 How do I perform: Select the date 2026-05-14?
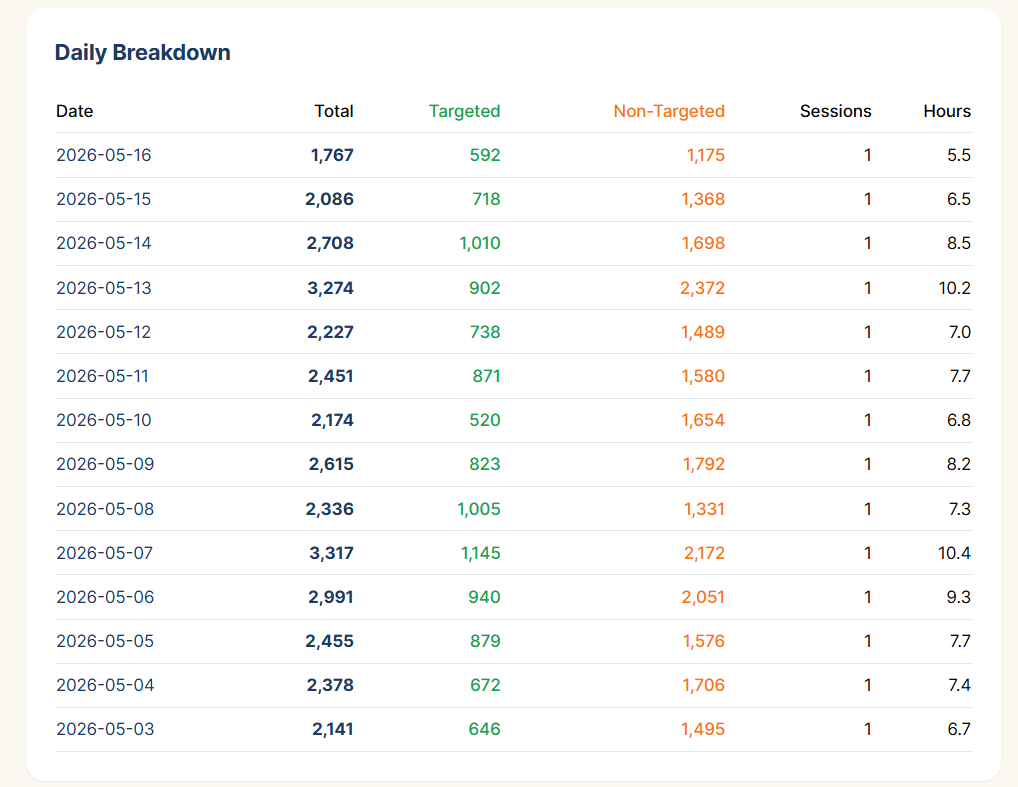click(103, 244)
